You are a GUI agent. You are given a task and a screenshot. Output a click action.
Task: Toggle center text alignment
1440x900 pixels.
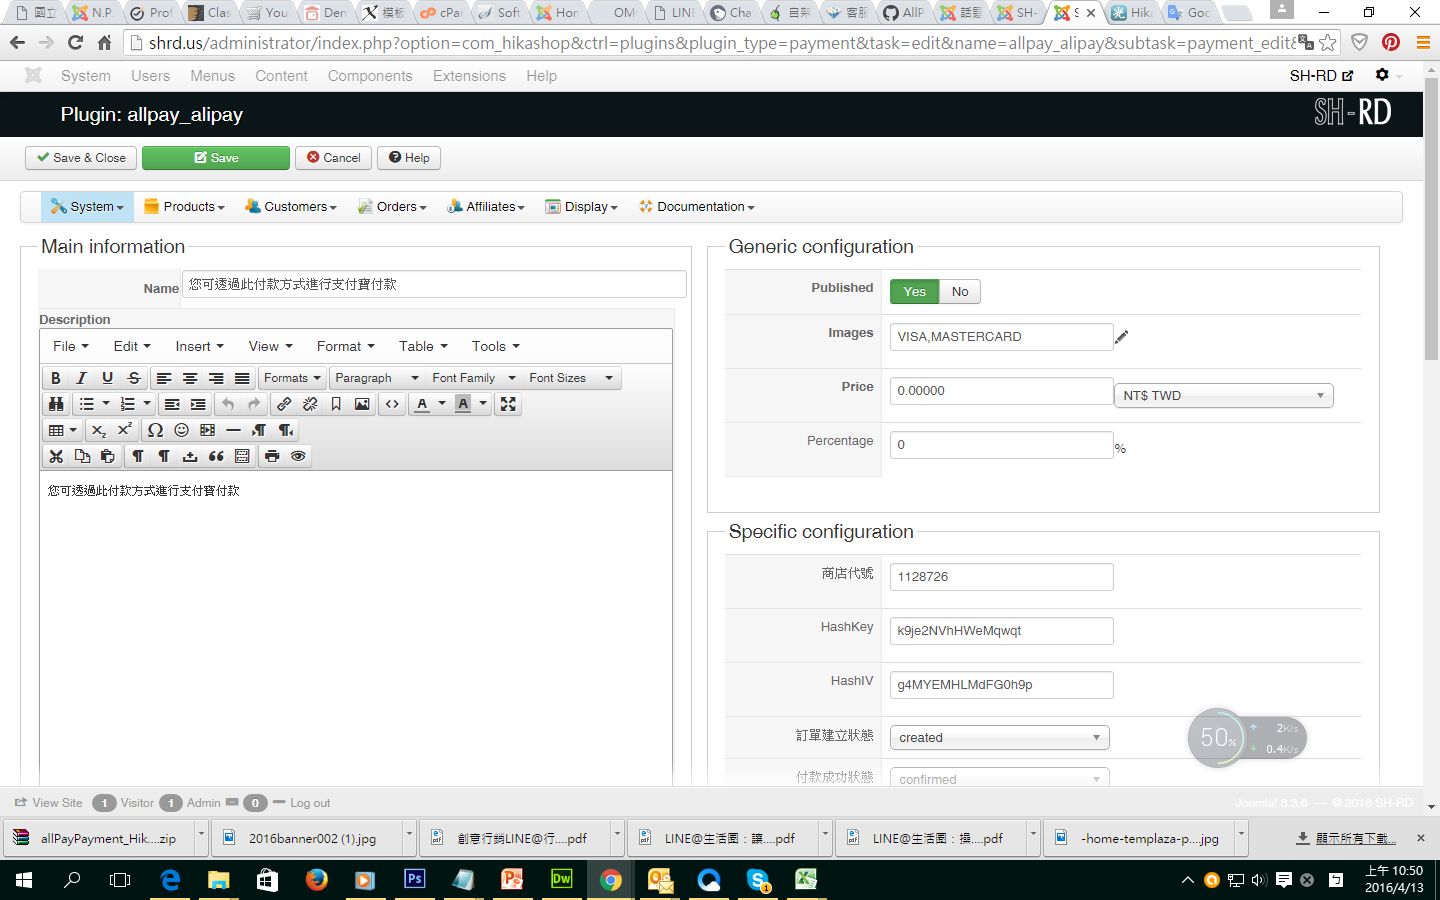click(x=190, y=378)
